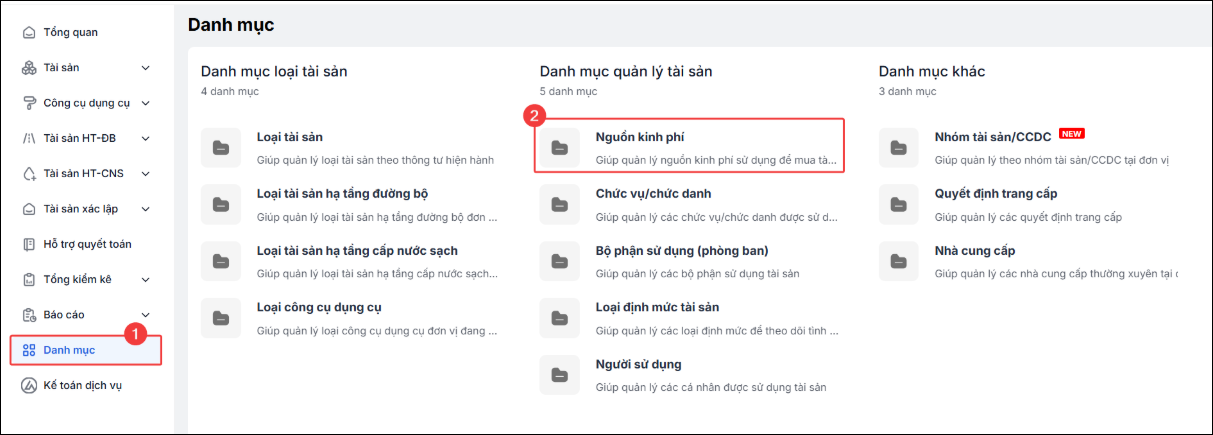Select Tài sản HT-CNS sidebar label
1213x435 pixels.
tap(84, 174)
